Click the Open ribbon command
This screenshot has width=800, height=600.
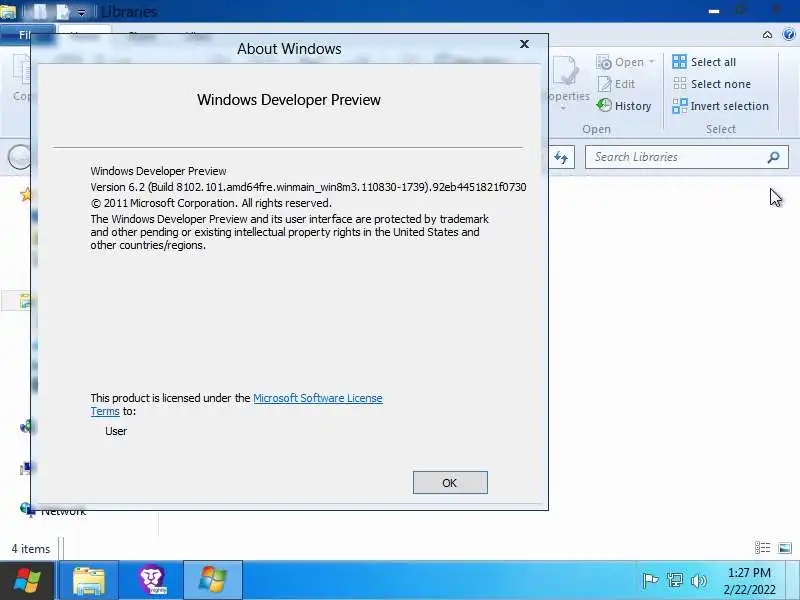pyautogui.click(x=620, y=62)
